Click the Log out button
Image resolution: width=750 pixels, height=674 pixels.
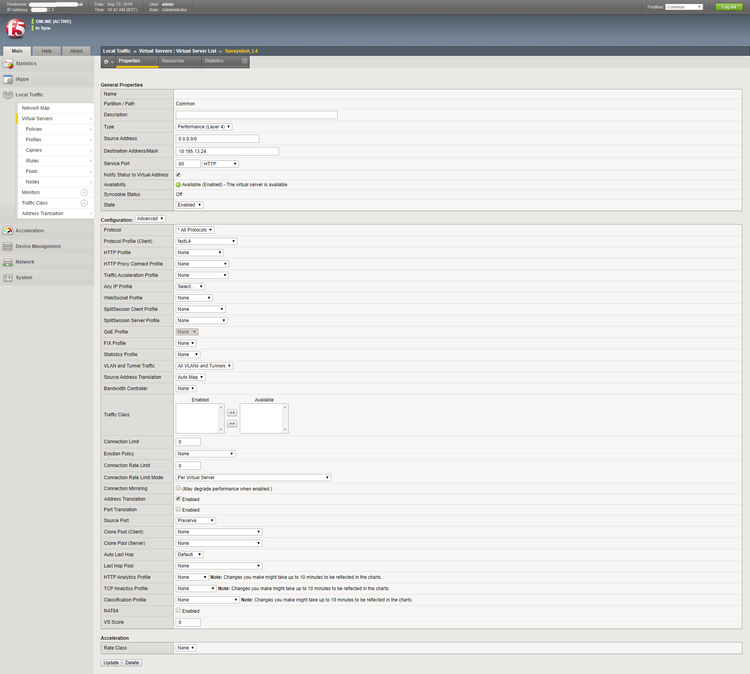coord(729,7)
